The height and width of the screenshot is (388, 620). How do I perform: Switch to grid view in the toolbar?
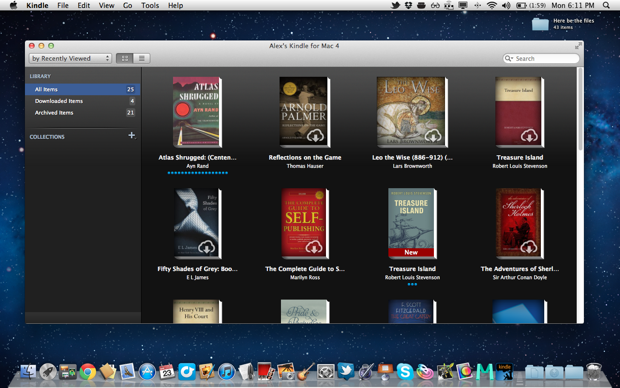pos(125,59)
